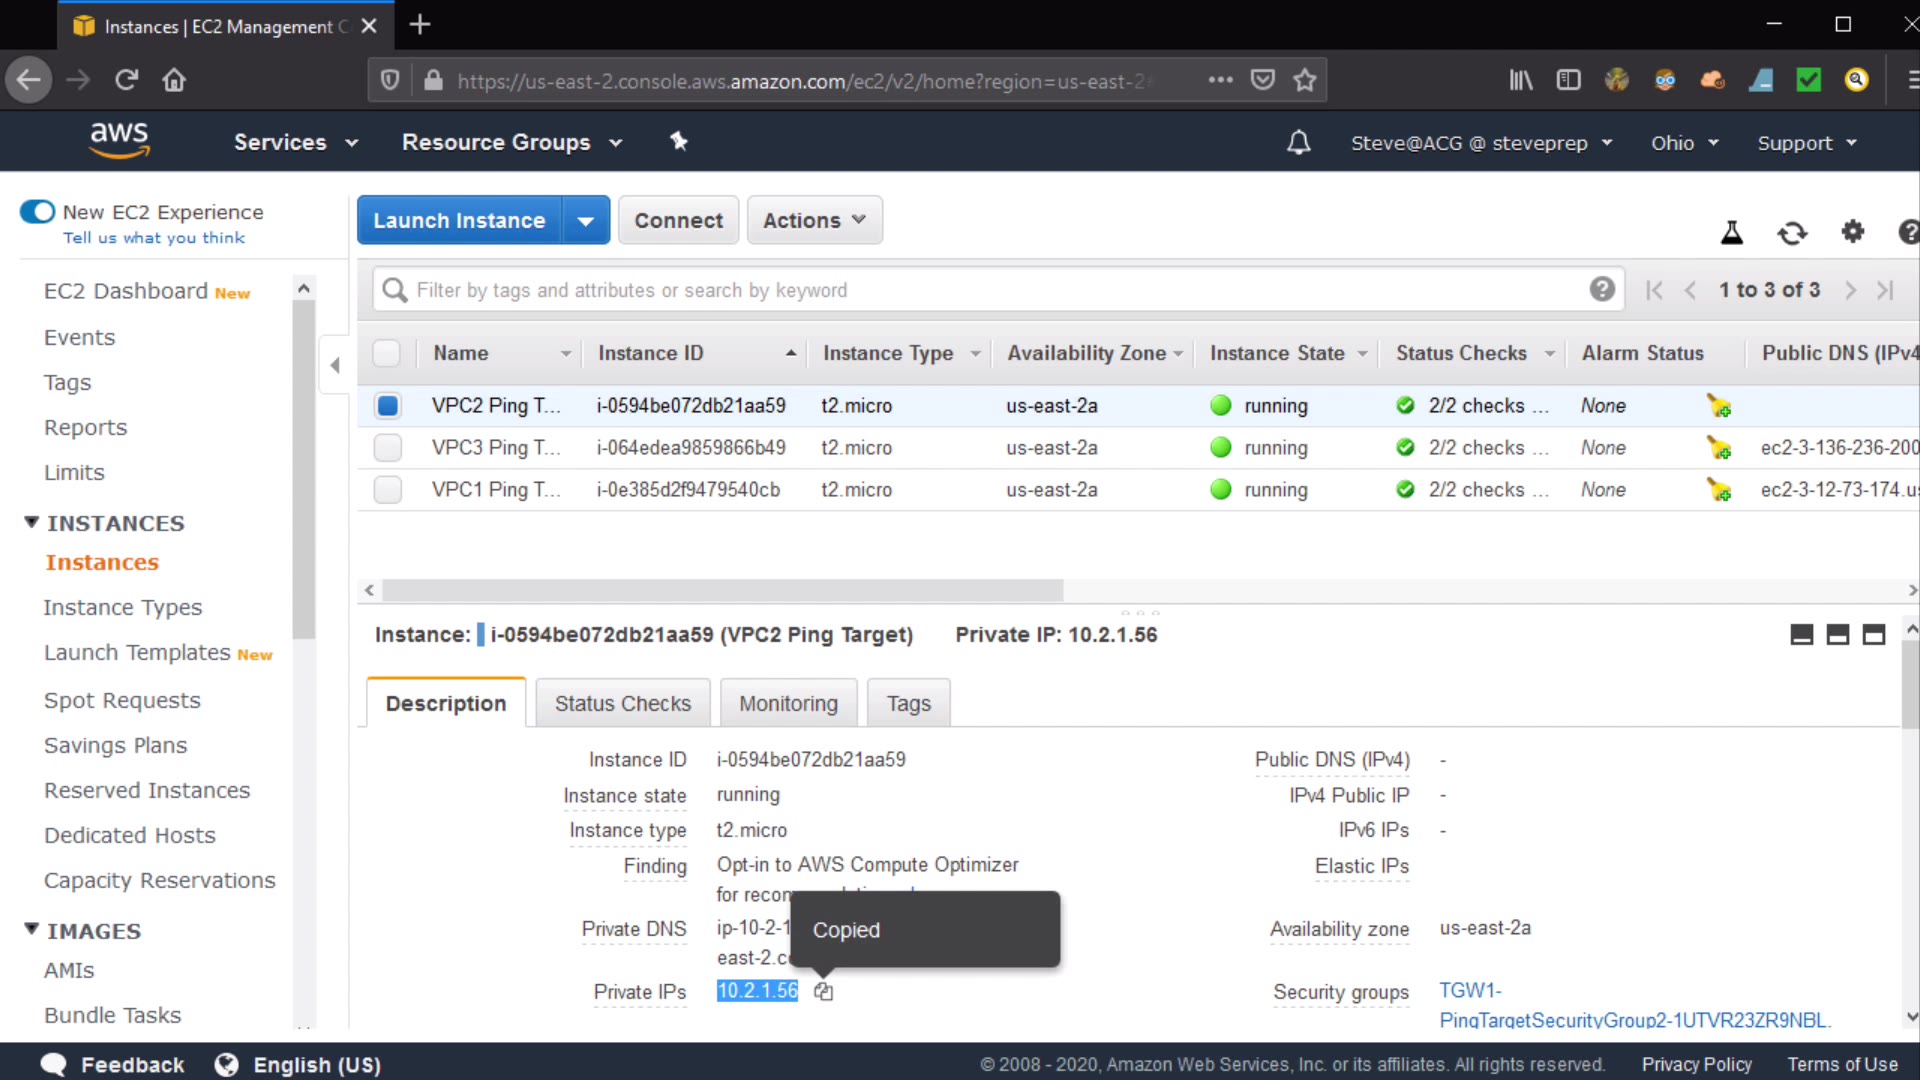Viewport: 1920px width, 1080px height.
Task: Click the experiments flask icon
Action: (1732, 233)
